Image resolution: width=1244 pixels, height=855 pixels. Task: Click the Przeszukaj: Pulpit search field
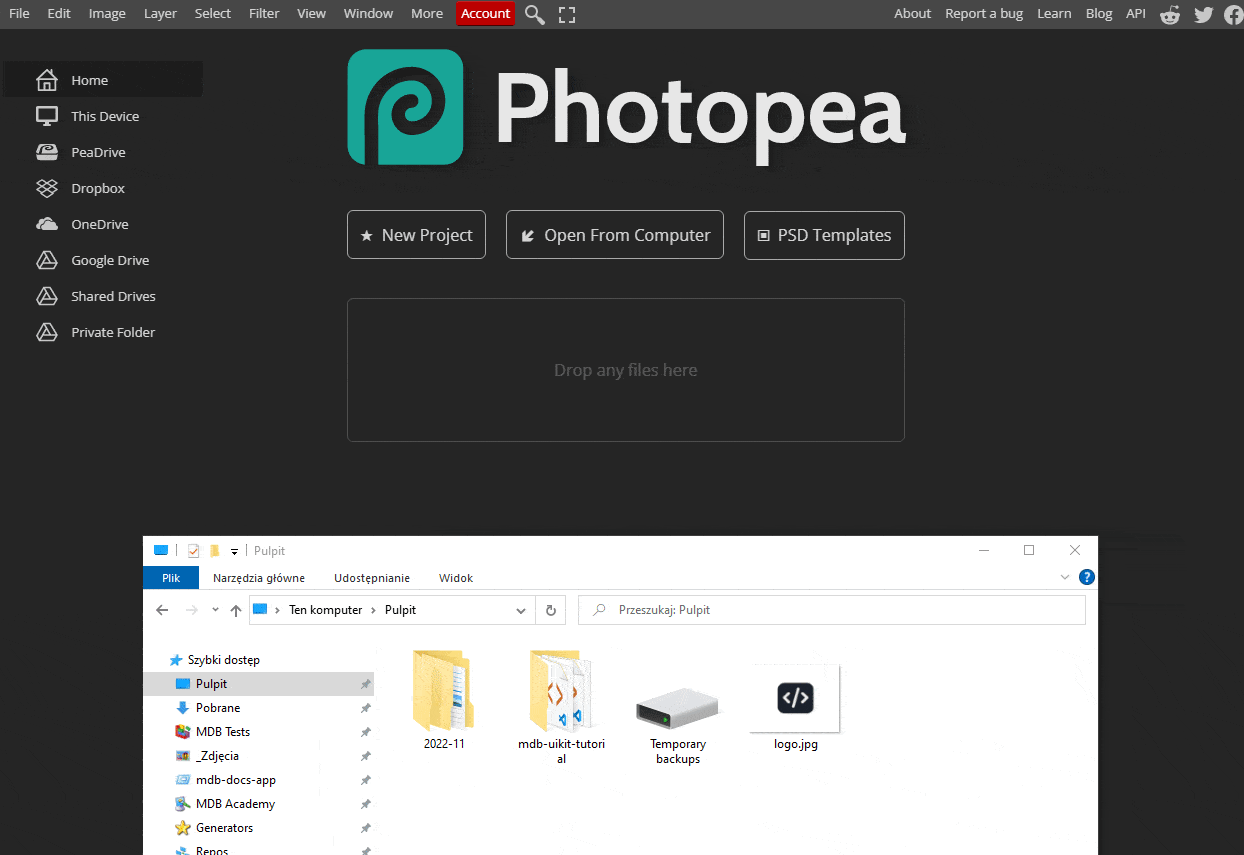click(x=840, y=610)
